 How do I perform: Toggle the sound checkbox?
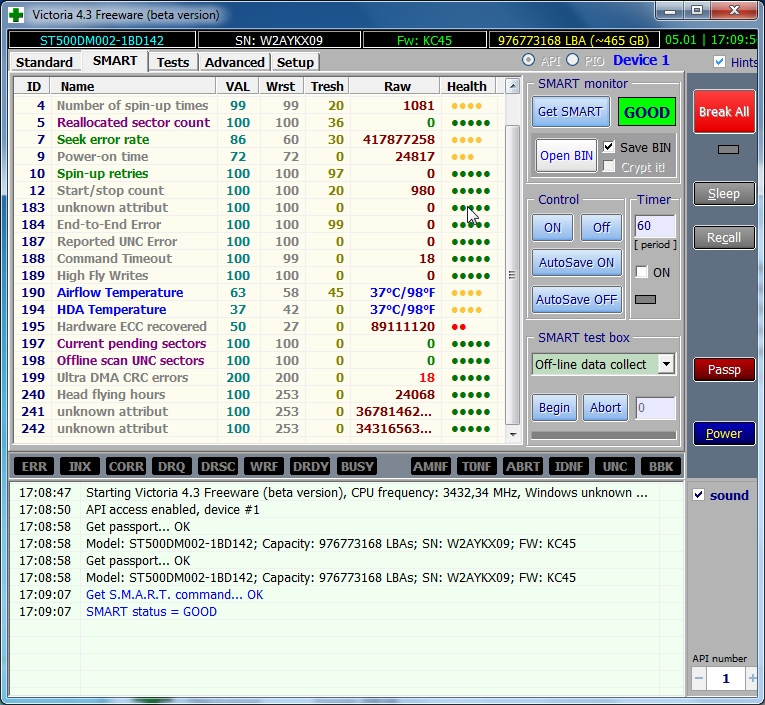click(x=698, y=495)
